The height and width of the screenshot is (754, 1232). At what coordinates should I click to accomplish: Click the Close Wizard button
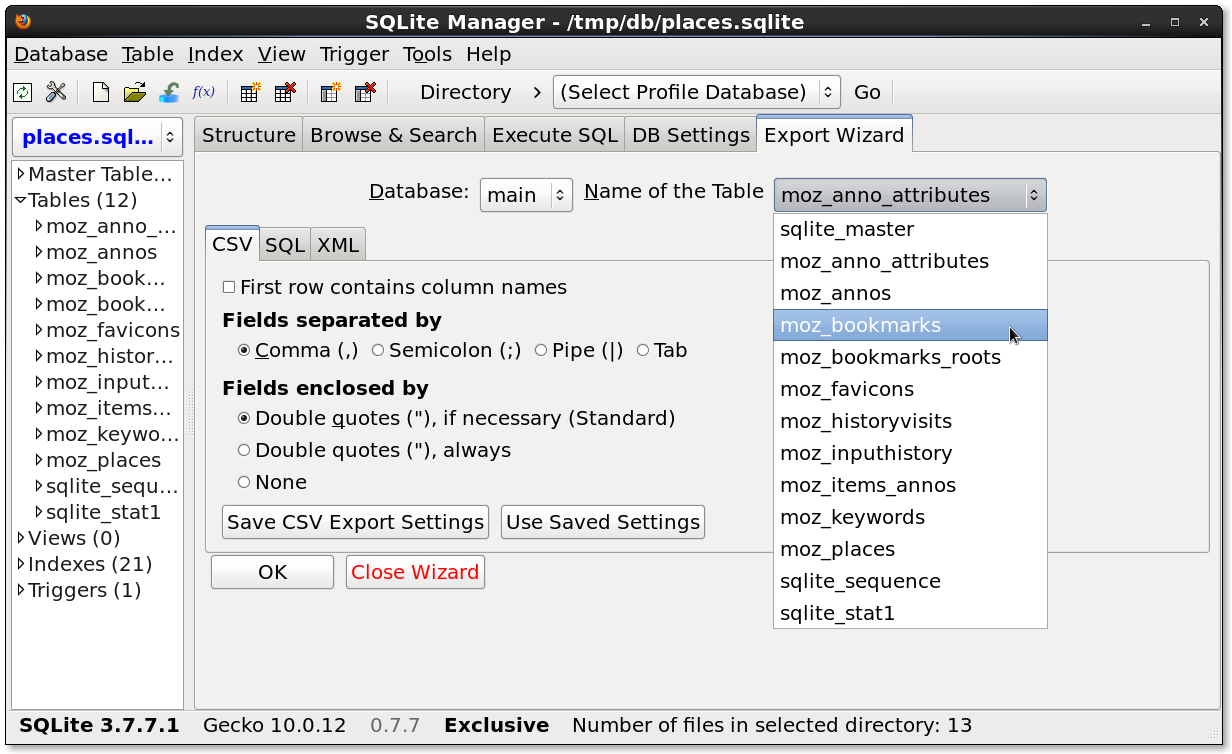(415, 572)
